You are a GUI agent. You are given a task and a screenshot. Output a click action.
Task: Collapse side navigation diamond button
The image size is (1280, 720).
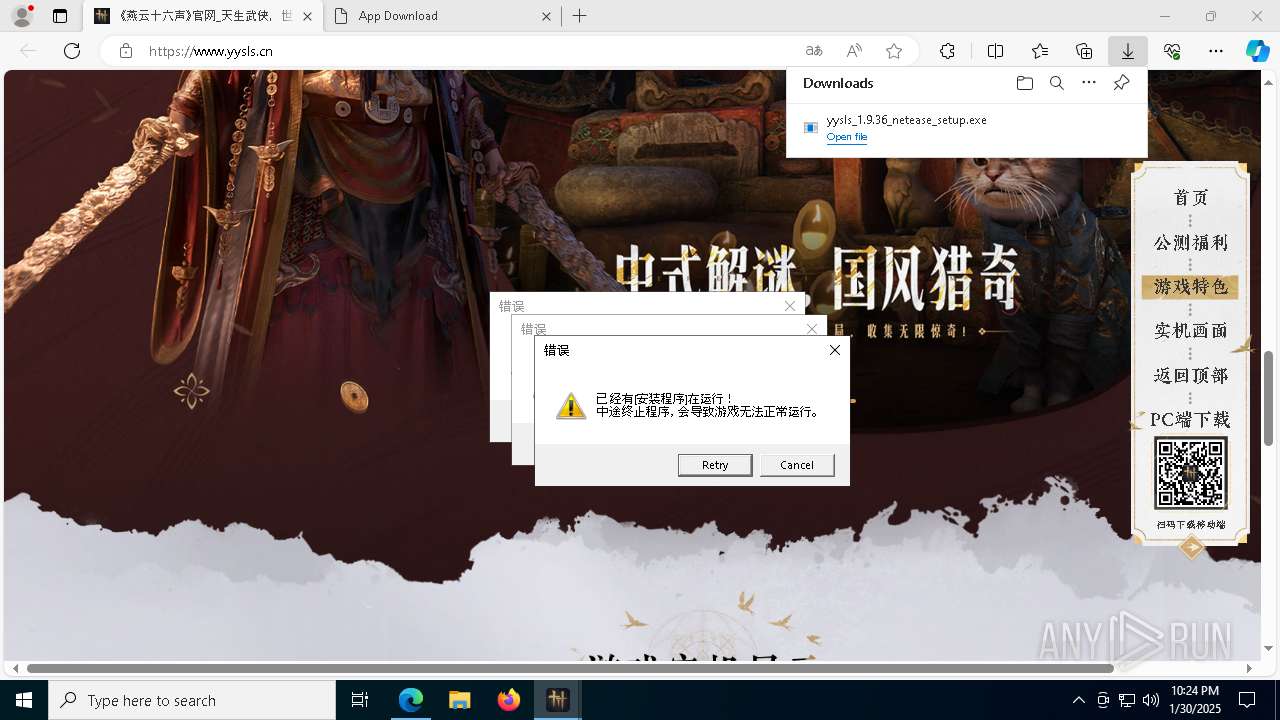[x=1191, y=547]
